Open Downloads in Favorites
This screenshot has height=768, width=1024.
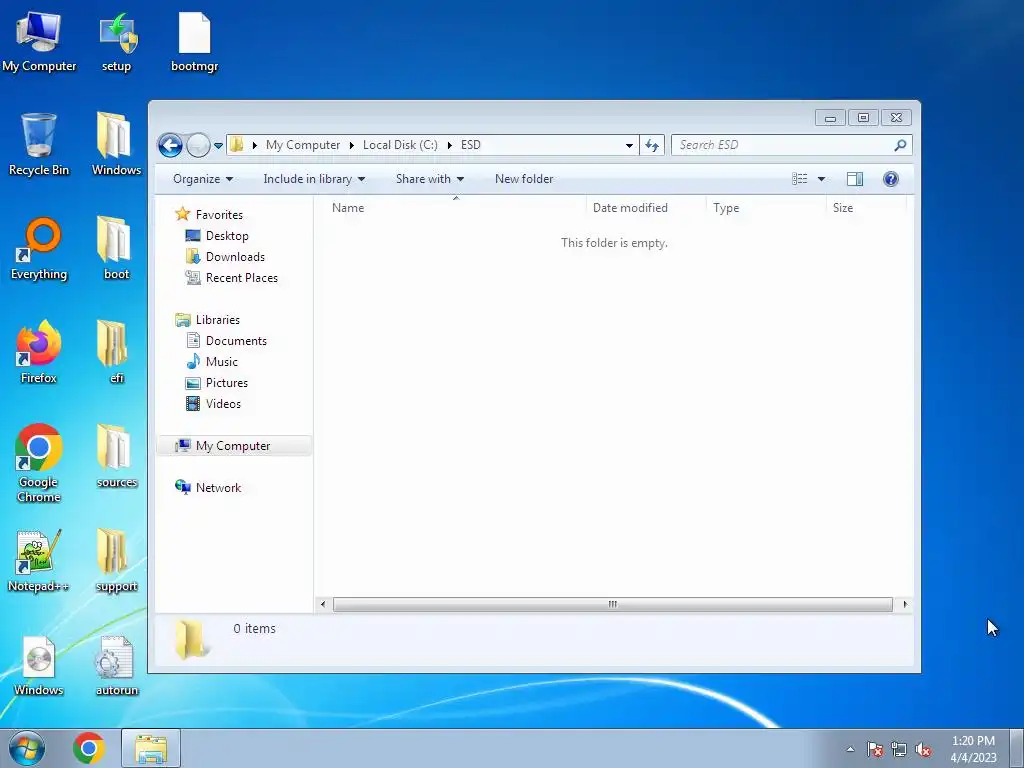tap(235, 257)
